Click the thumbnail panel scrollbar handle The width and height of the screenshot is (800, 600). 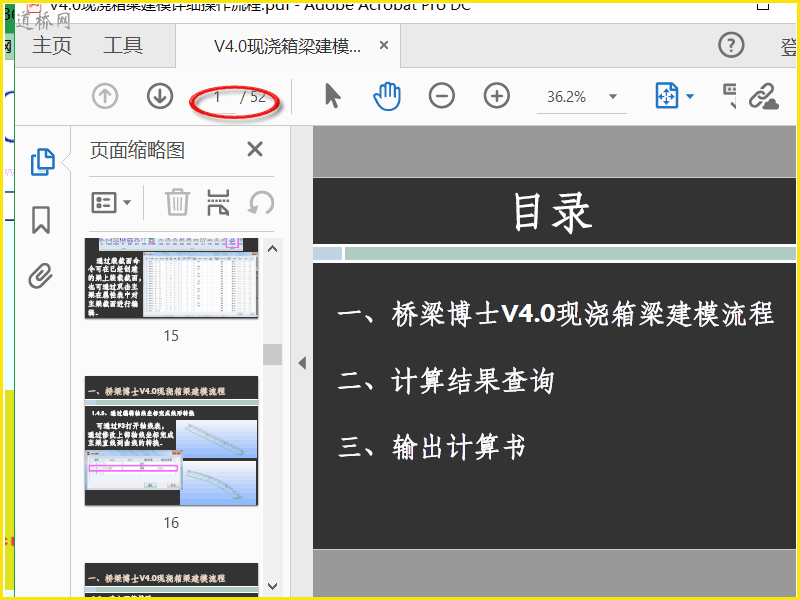tap(272, 354)
